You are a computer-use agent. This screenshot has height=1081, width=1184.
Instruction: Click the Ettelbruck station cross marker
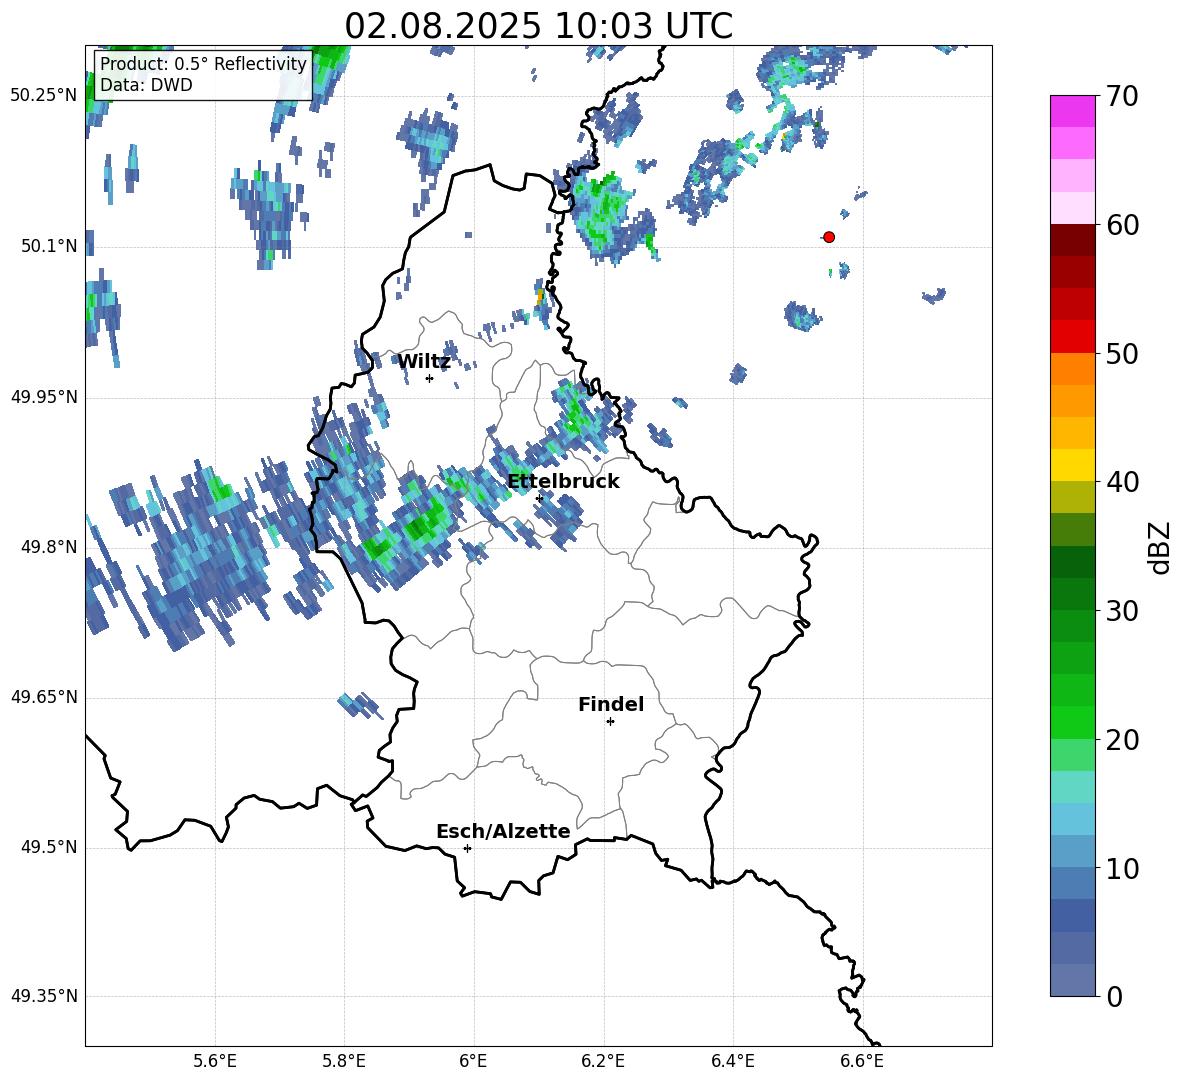coord(539,499)
